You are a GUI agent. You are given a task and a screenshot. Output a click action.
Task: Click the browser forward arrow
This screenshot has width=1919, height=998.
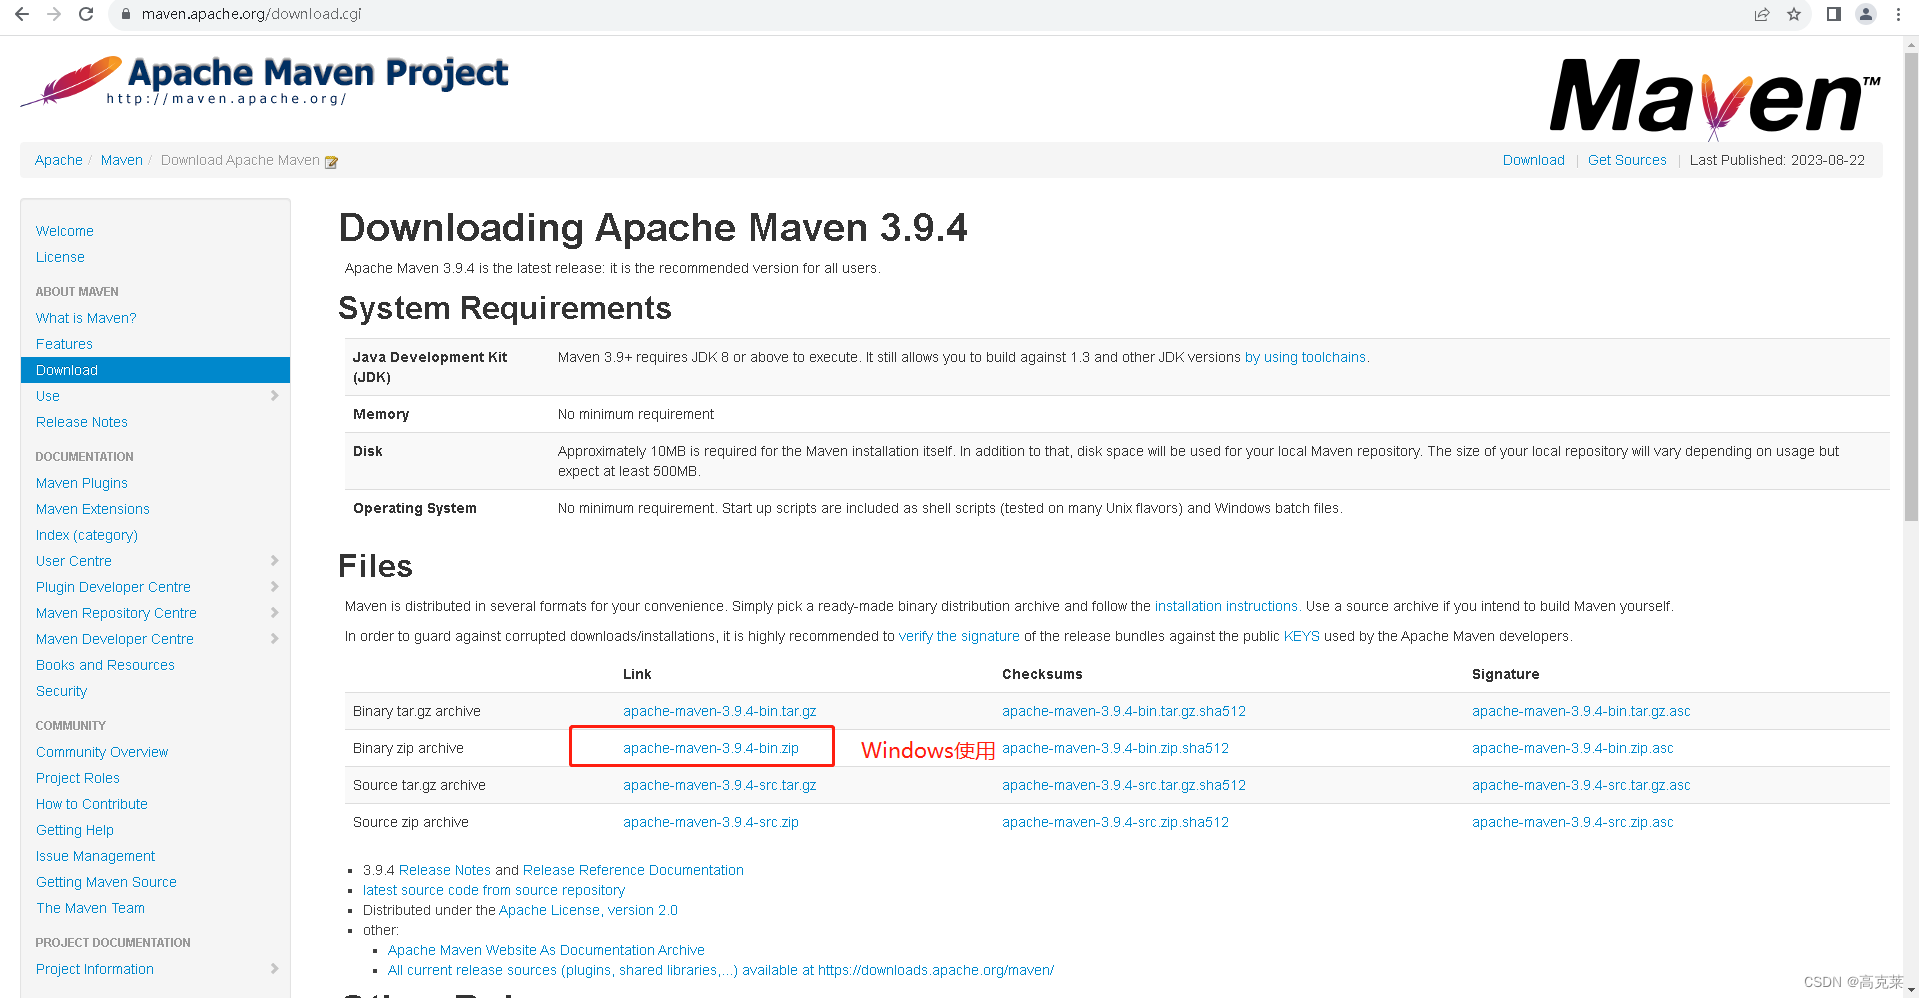click(54, 14)
